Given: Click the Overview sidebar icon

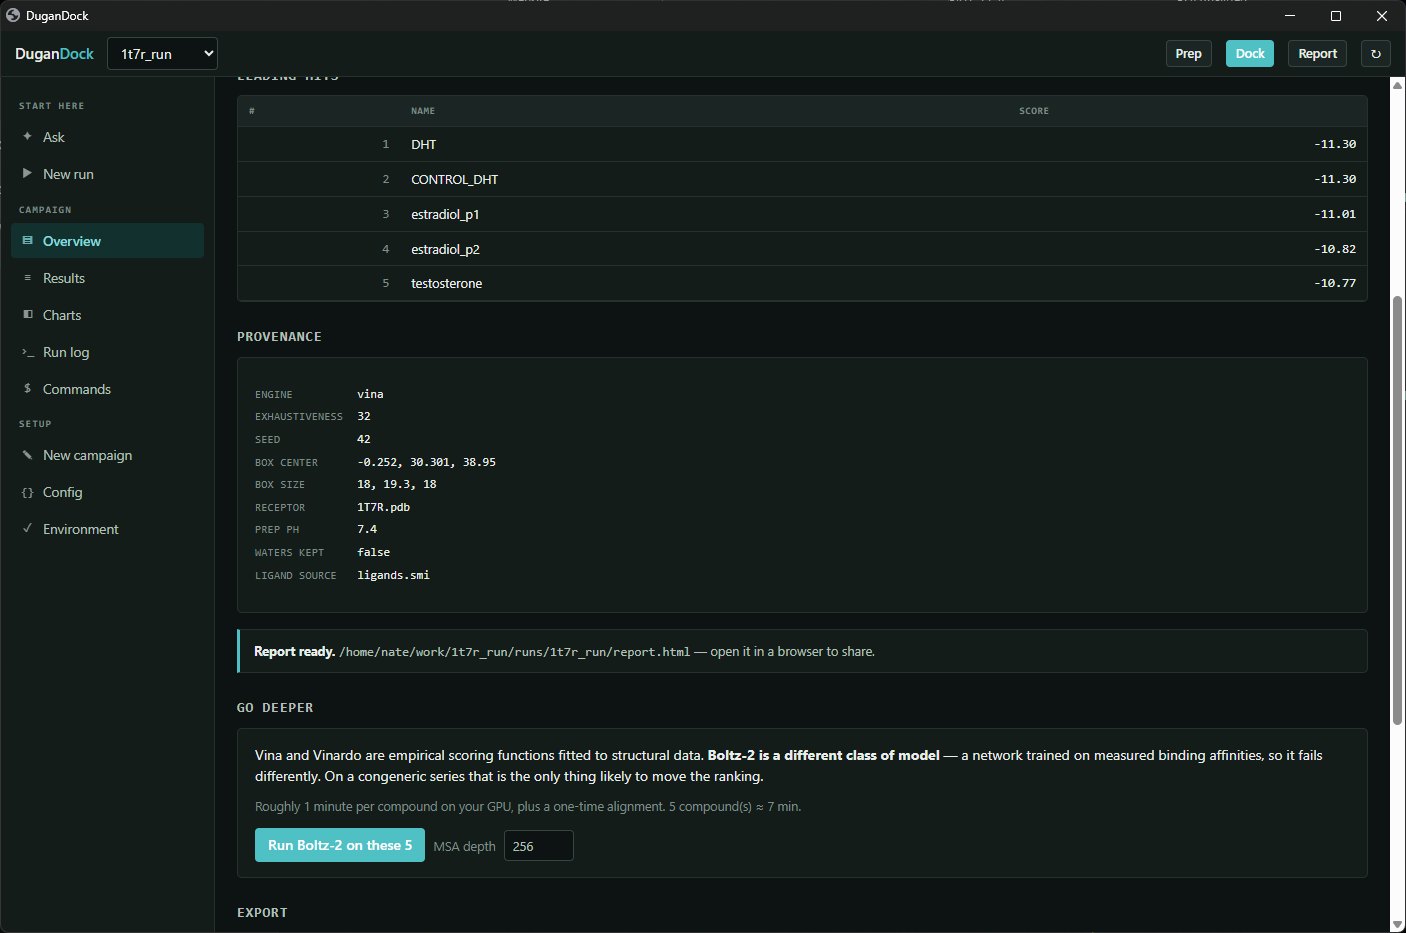Looking at the screenshot, I should pos(27,241).
